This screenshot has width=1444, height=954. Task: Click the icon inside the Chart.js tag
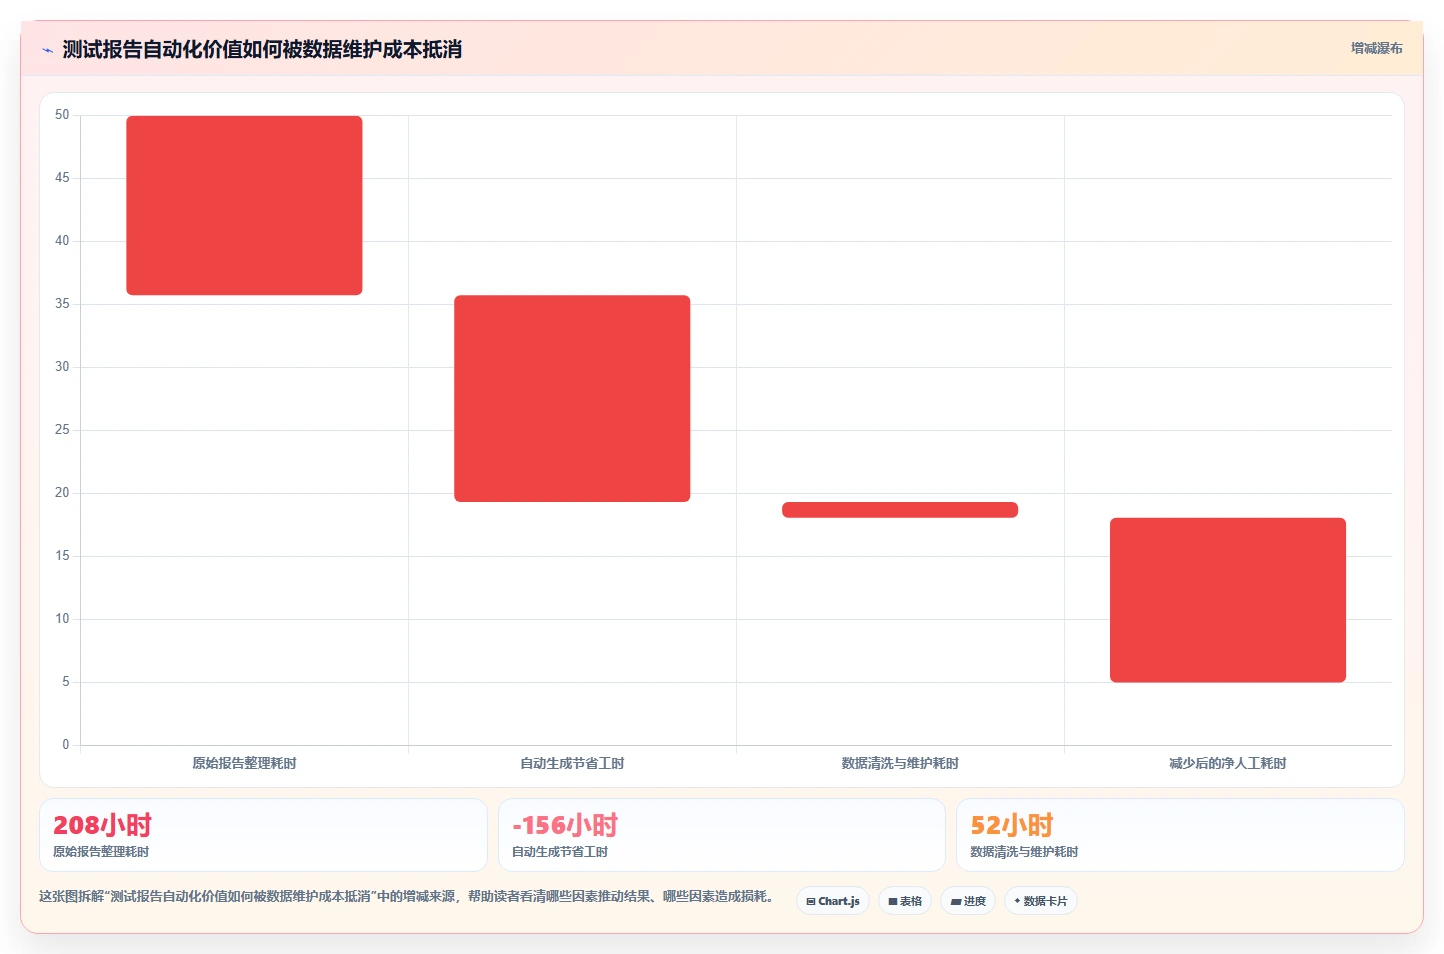coord(811,902)
